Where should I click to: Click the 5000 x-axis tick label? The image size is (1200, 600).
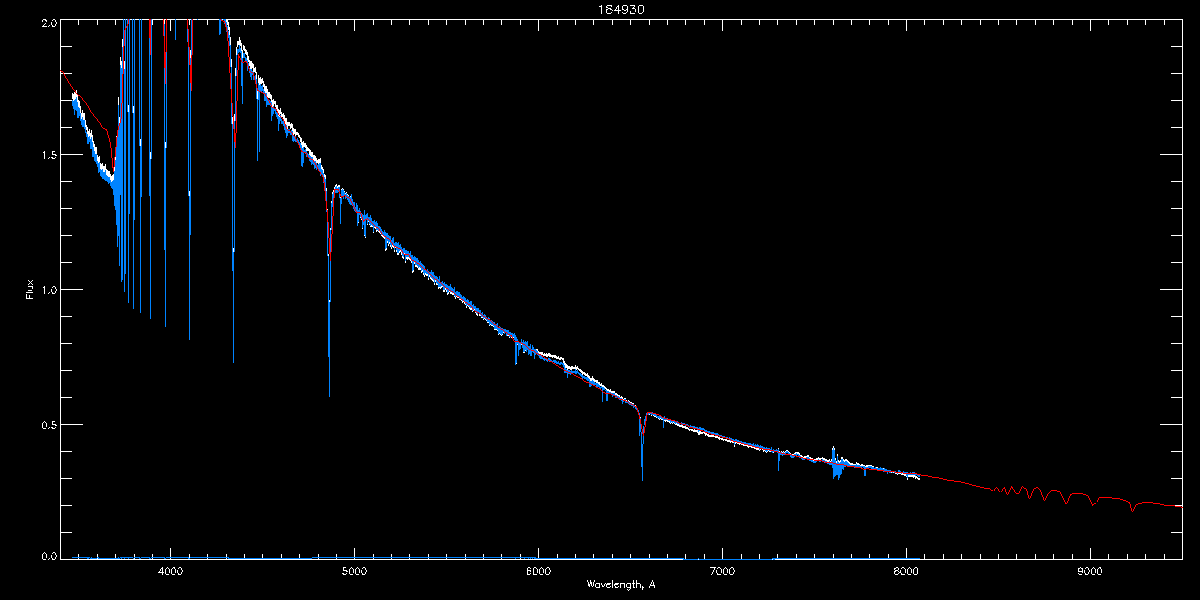[354, 572]
